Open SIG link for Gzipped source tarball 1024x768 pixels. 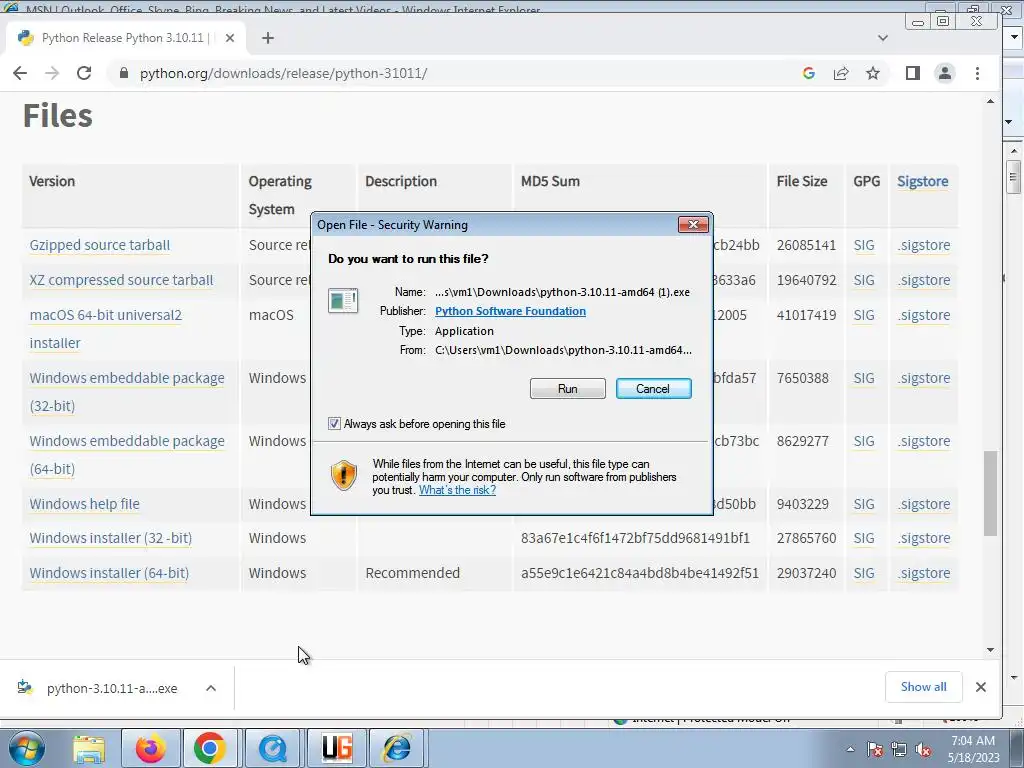click(x=863, y=245)
